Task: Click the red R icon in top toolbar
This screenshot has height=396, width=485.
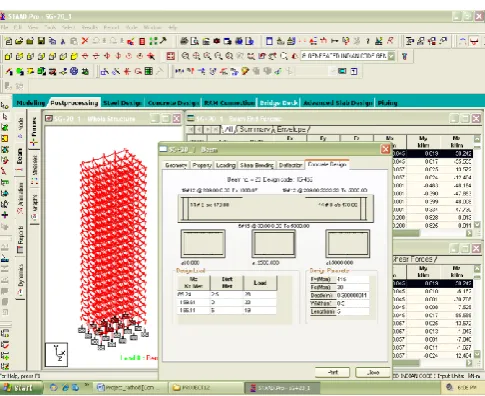Action: (x=390, y=41)
